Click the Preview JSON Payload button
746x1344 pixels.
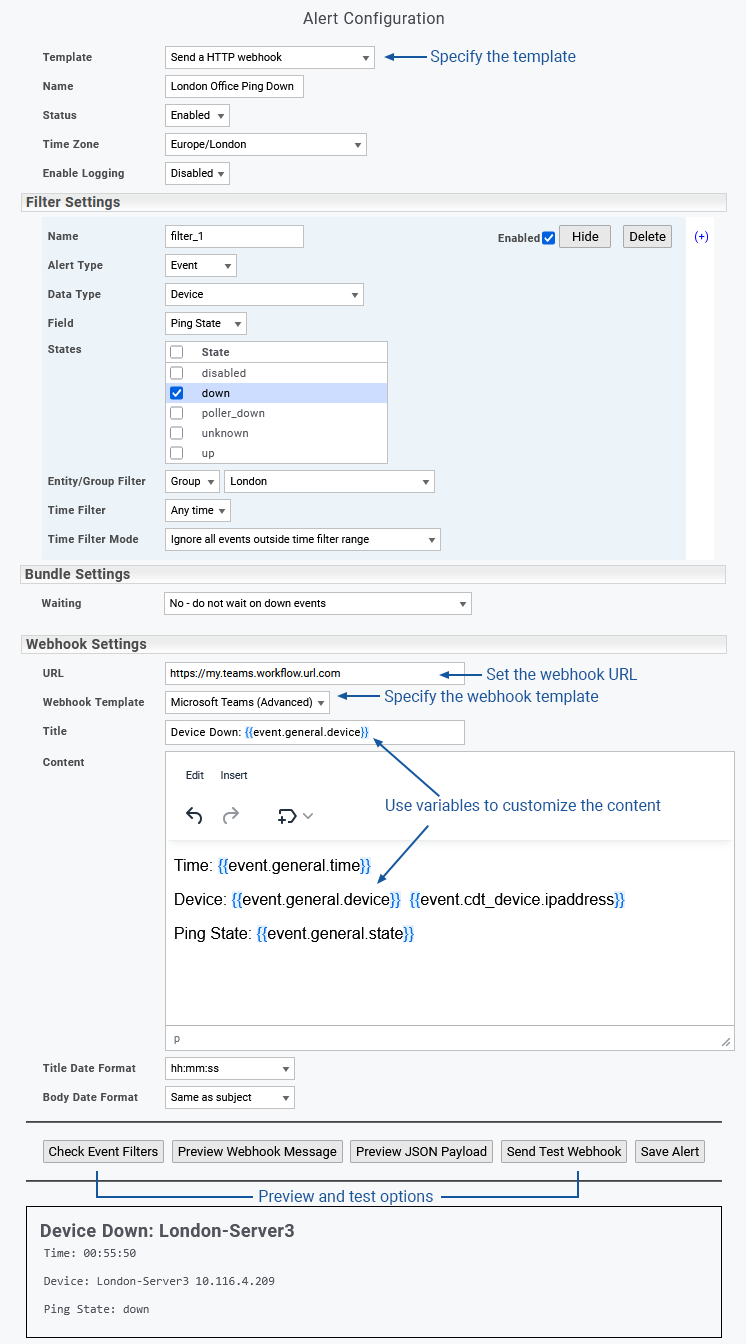[x=421, y=1151]
